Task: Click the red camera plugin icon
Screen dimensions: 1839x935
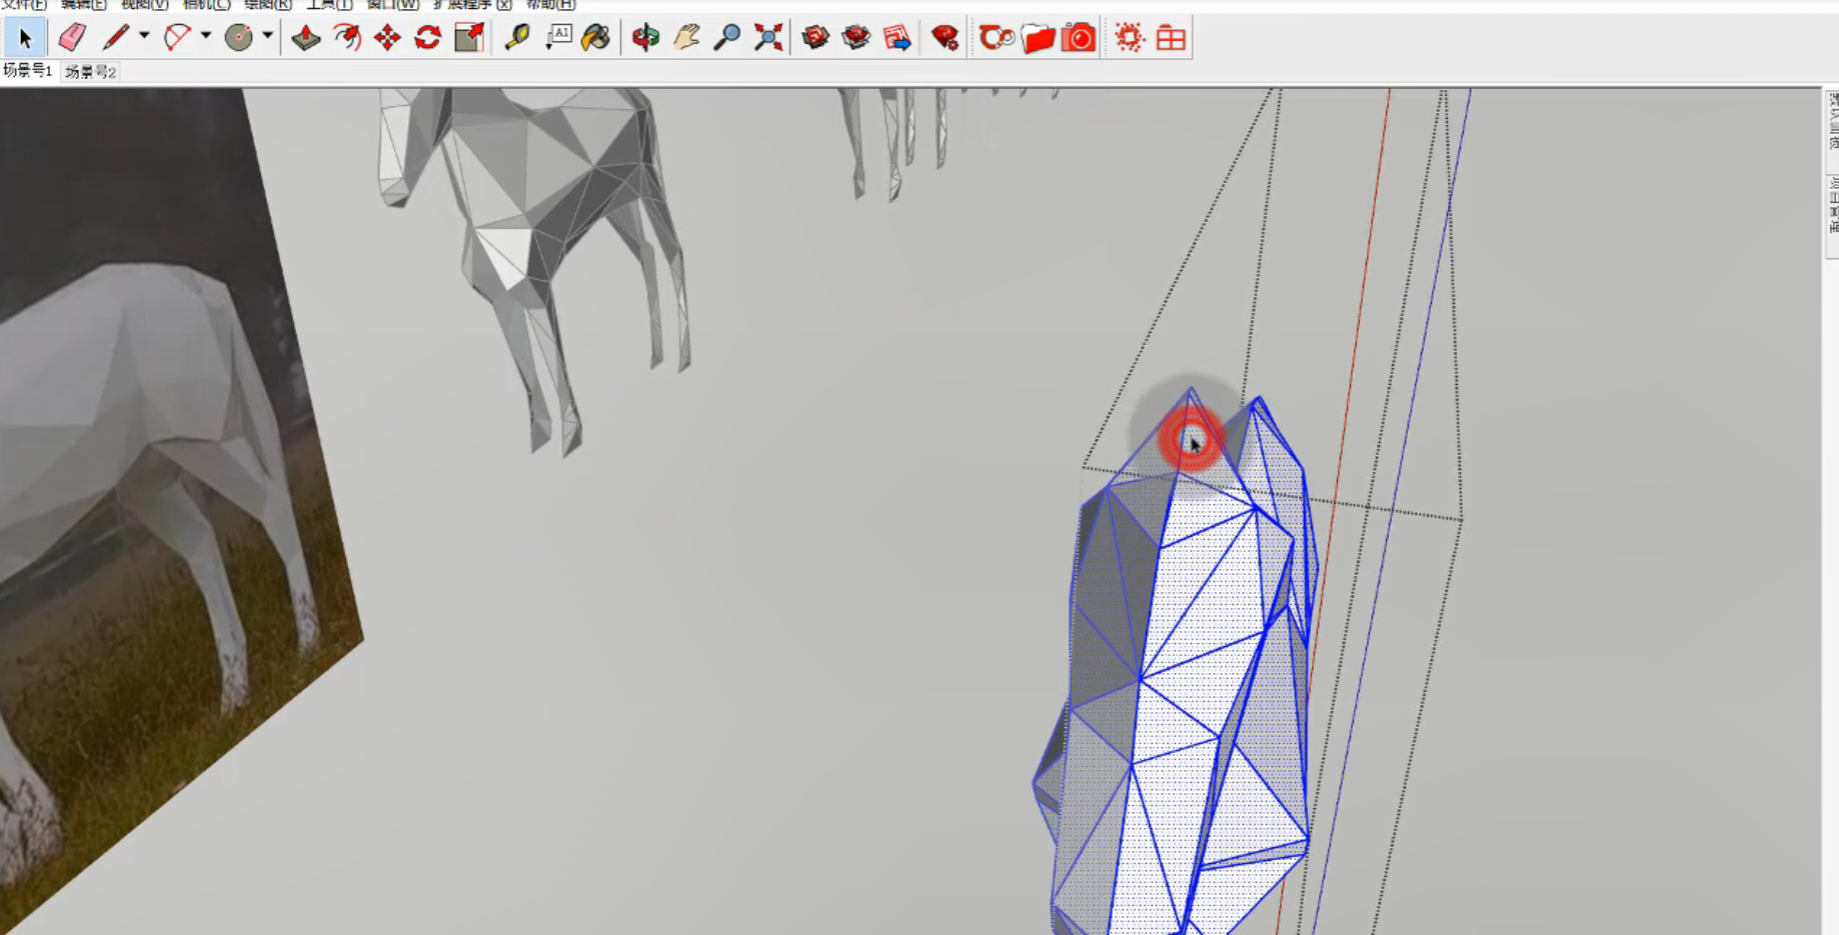Action: [x=1079, y=38]
